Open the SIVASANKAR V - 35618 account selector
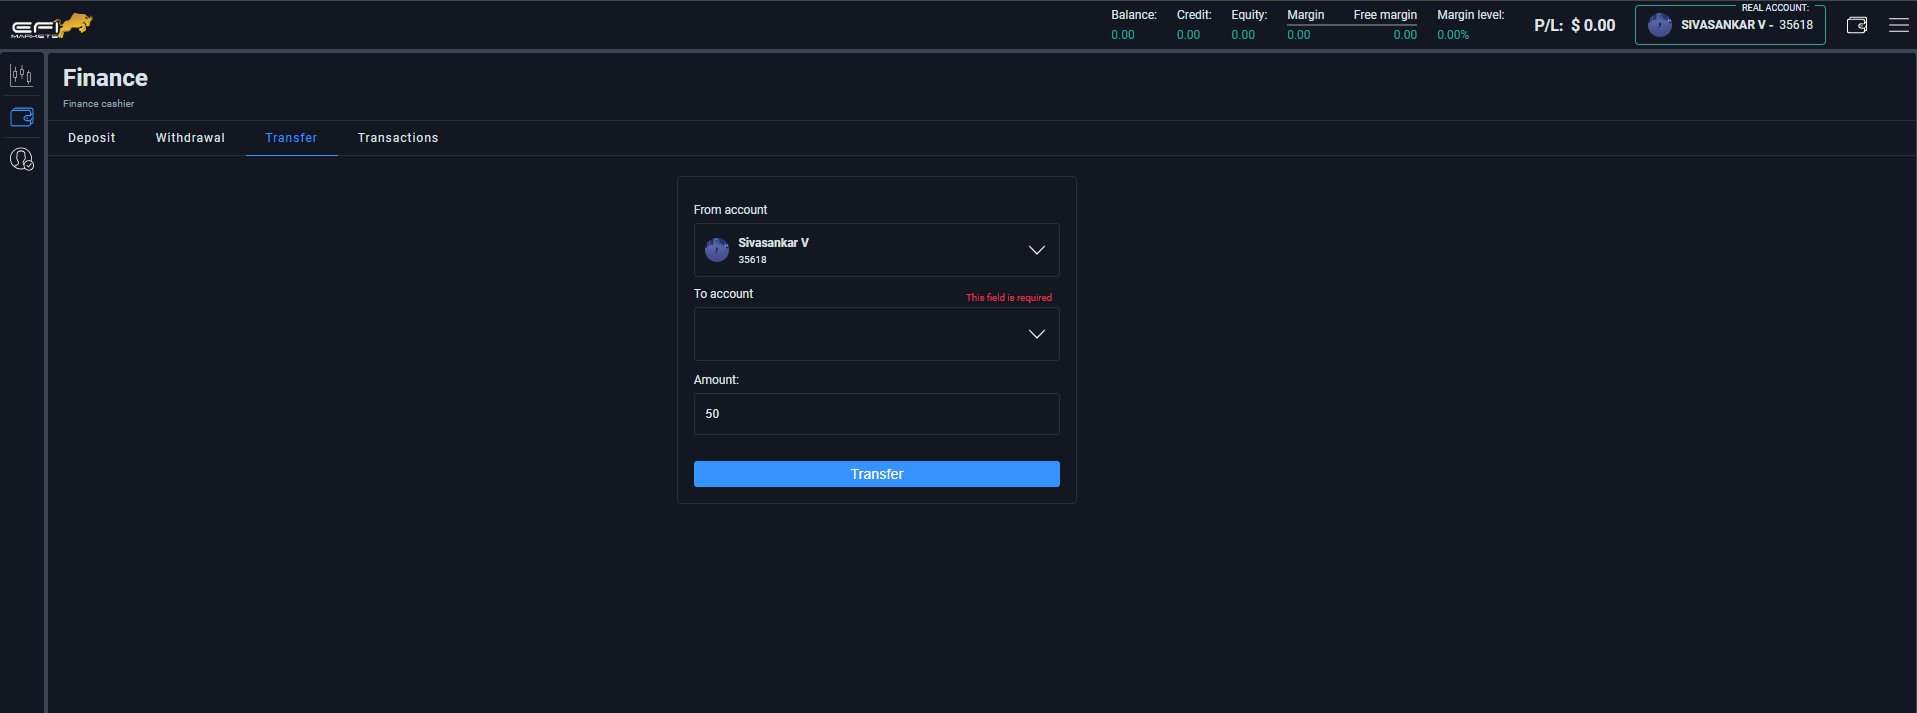1917x713 pixels. coord(1730,25)
